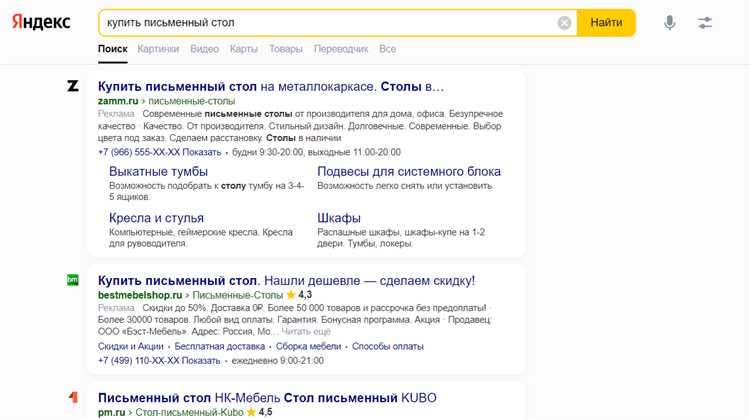Click description Компьютерные, геймерские кресла

(x=201, y=238)
